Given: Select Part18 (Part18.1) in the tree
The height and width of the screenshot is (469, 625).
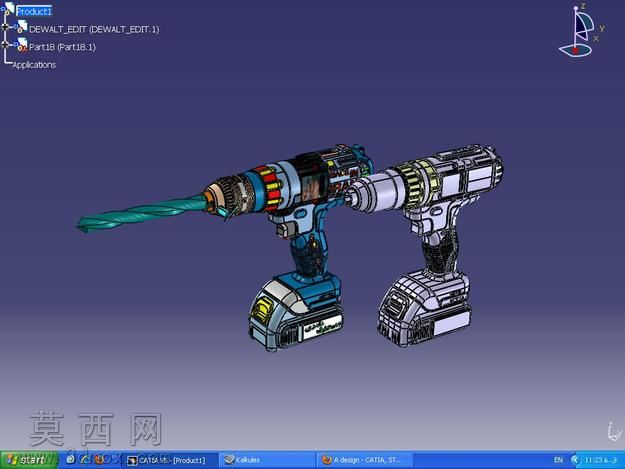Looking at the screenshot, I should pos(62,47).
